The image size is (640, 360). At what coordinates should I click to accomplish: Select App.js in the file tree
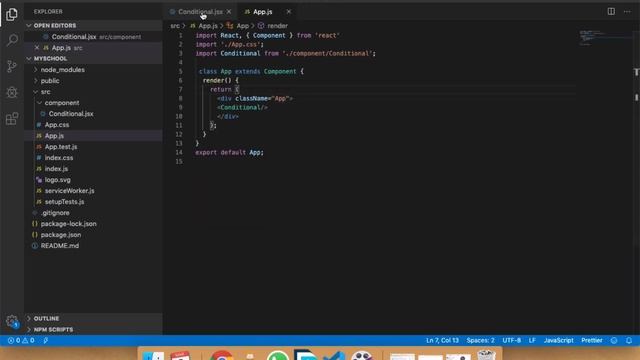click(54, 136)
